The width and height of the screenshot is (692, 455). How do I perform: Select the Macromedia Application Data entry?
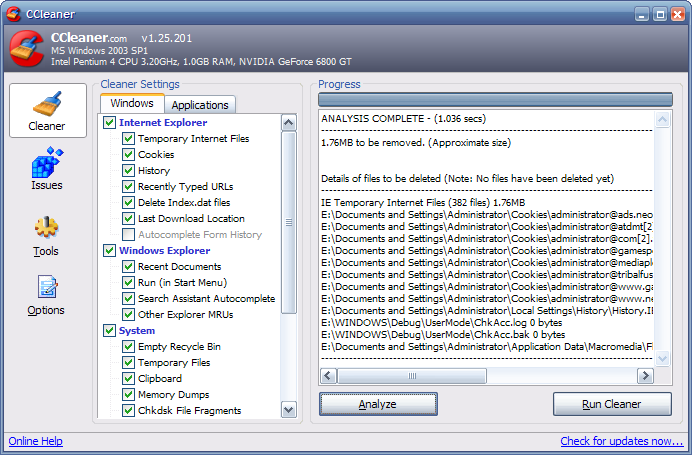[x=487, y=346]
